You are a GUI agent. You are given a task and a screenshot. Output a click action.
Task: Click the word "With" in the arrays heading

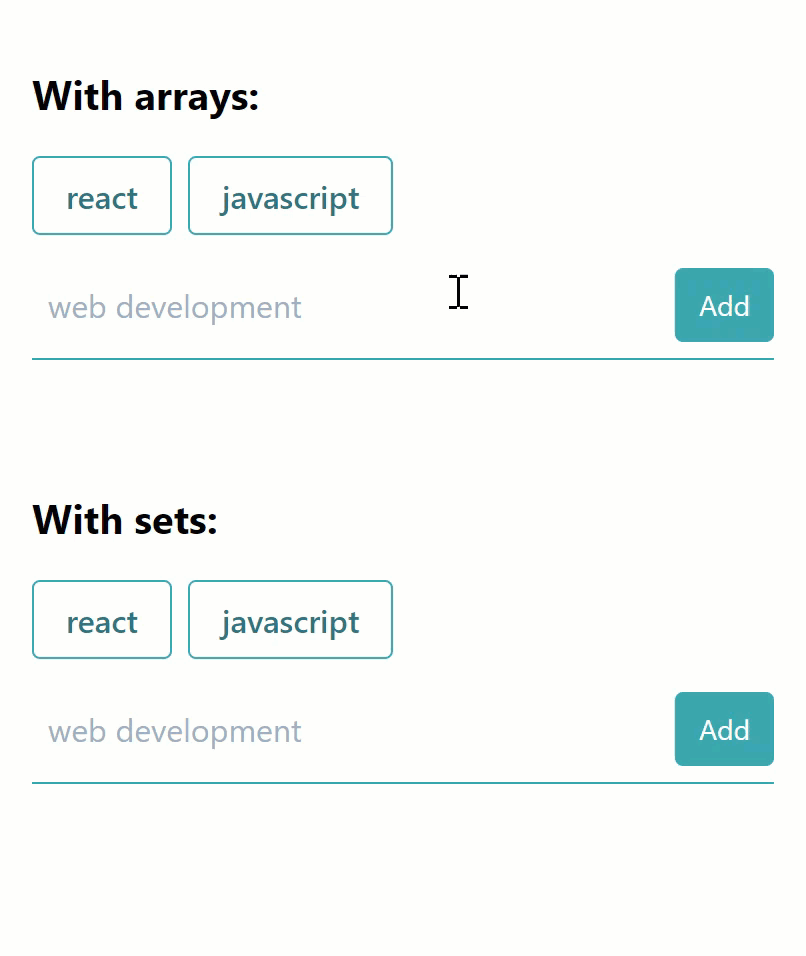click(x=77, y=96)
